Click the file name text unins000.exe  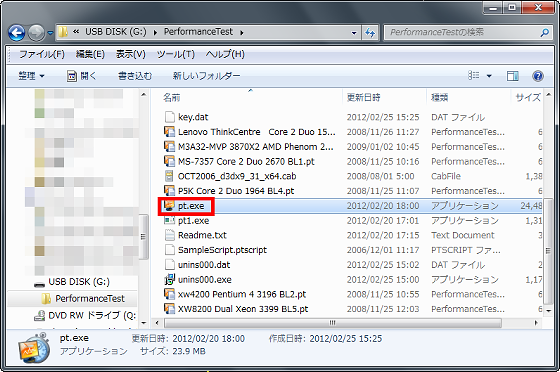click(x=205, y=280)
